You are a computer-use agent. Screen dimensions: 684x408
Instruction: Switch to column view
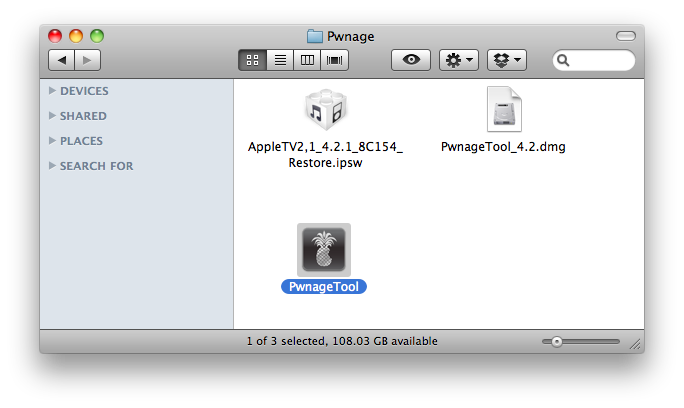(307, 60)
